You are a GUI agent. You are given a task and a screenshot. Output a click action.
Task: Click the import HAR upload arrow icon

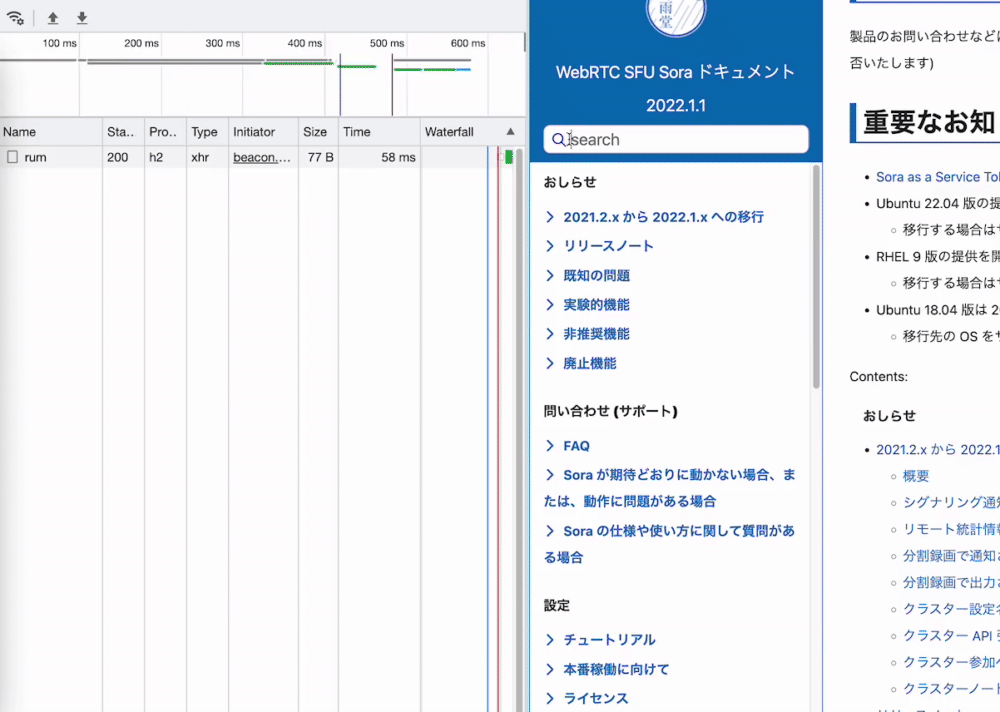tap(53, 18)
